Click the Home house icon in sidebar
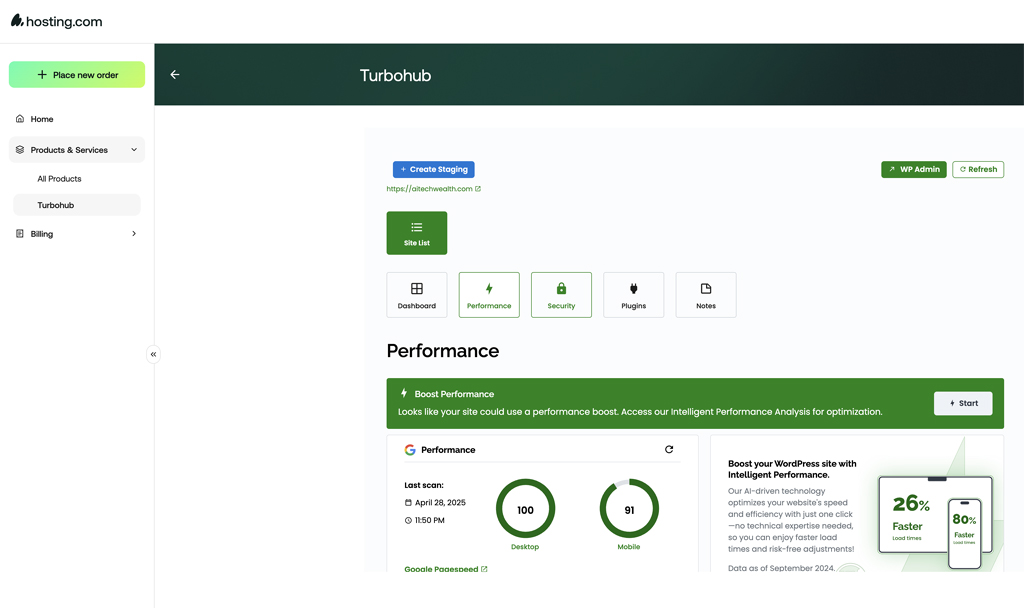This screenshot has width=1024, height=608. [20, 119]
